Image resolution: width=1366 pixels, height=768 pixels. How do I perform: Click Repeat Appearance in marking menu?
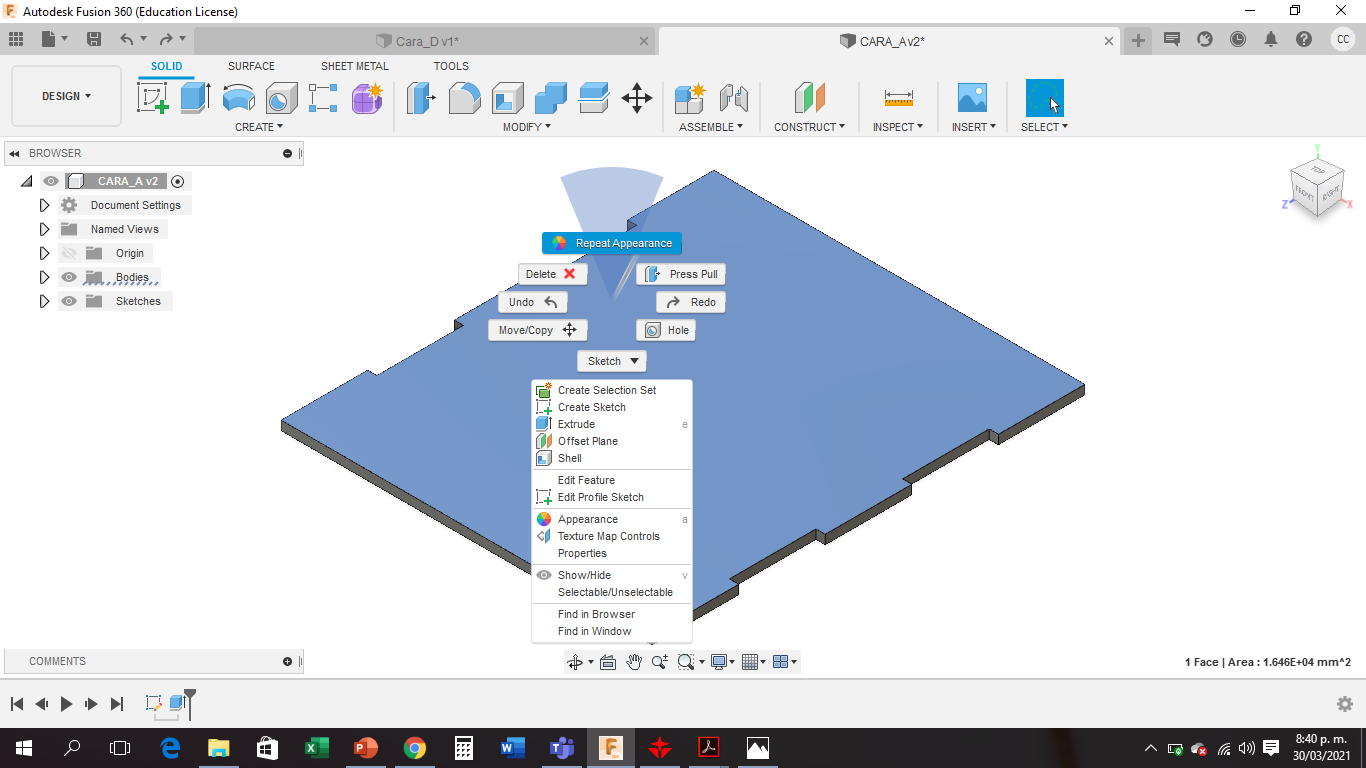612,243
